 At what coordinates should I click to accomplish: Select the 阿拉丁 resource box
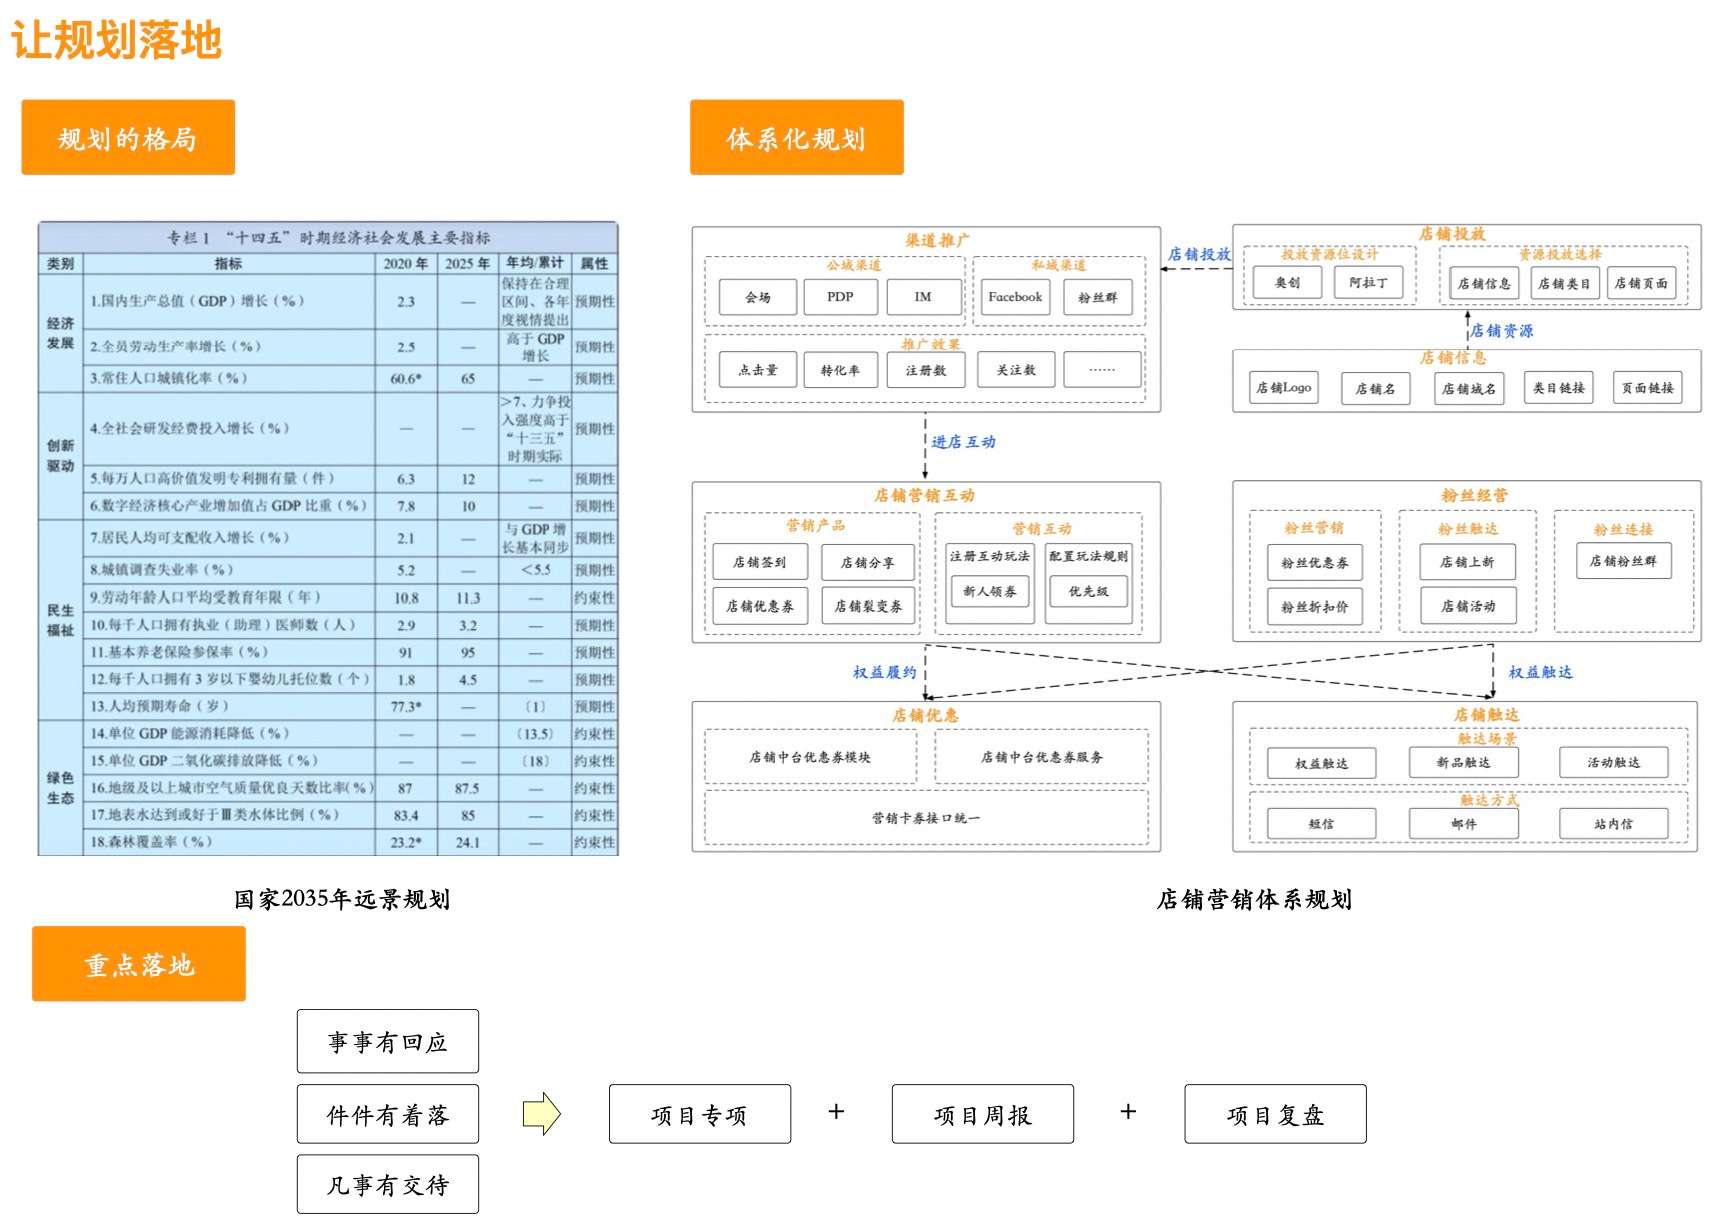click(1369, 283)
